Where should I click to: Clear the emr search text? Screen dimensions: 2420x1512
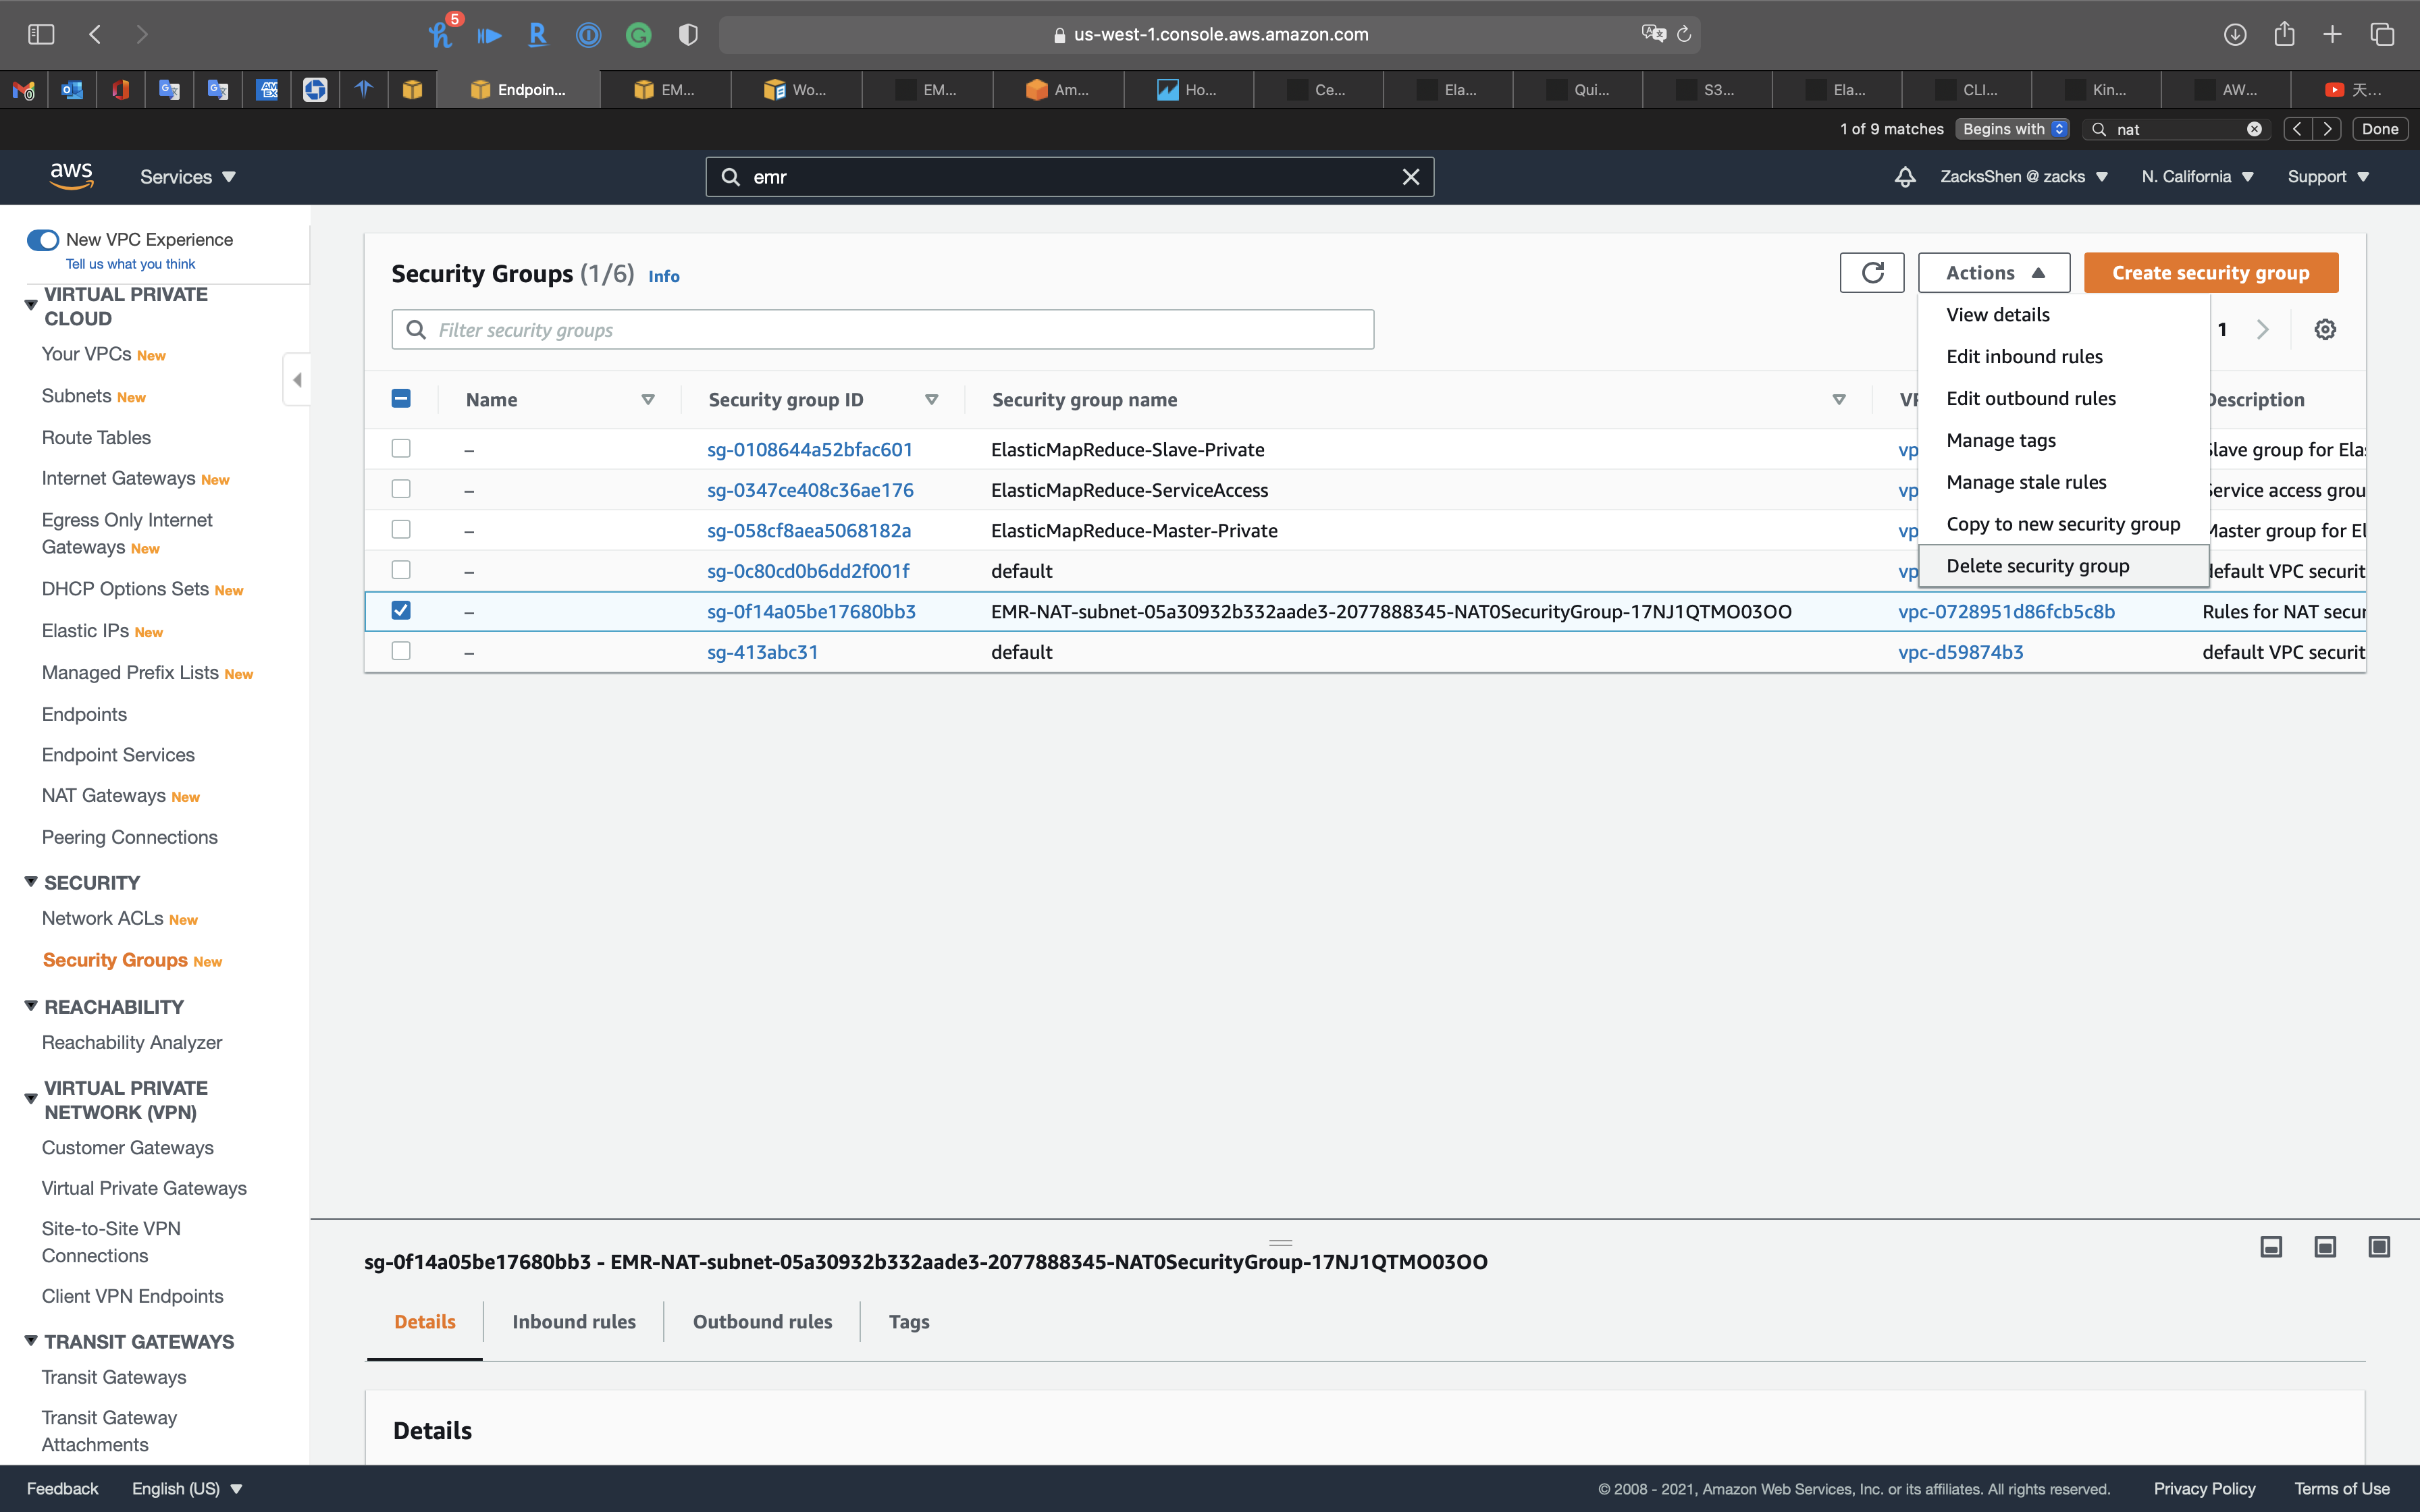tap(1410, 177)
